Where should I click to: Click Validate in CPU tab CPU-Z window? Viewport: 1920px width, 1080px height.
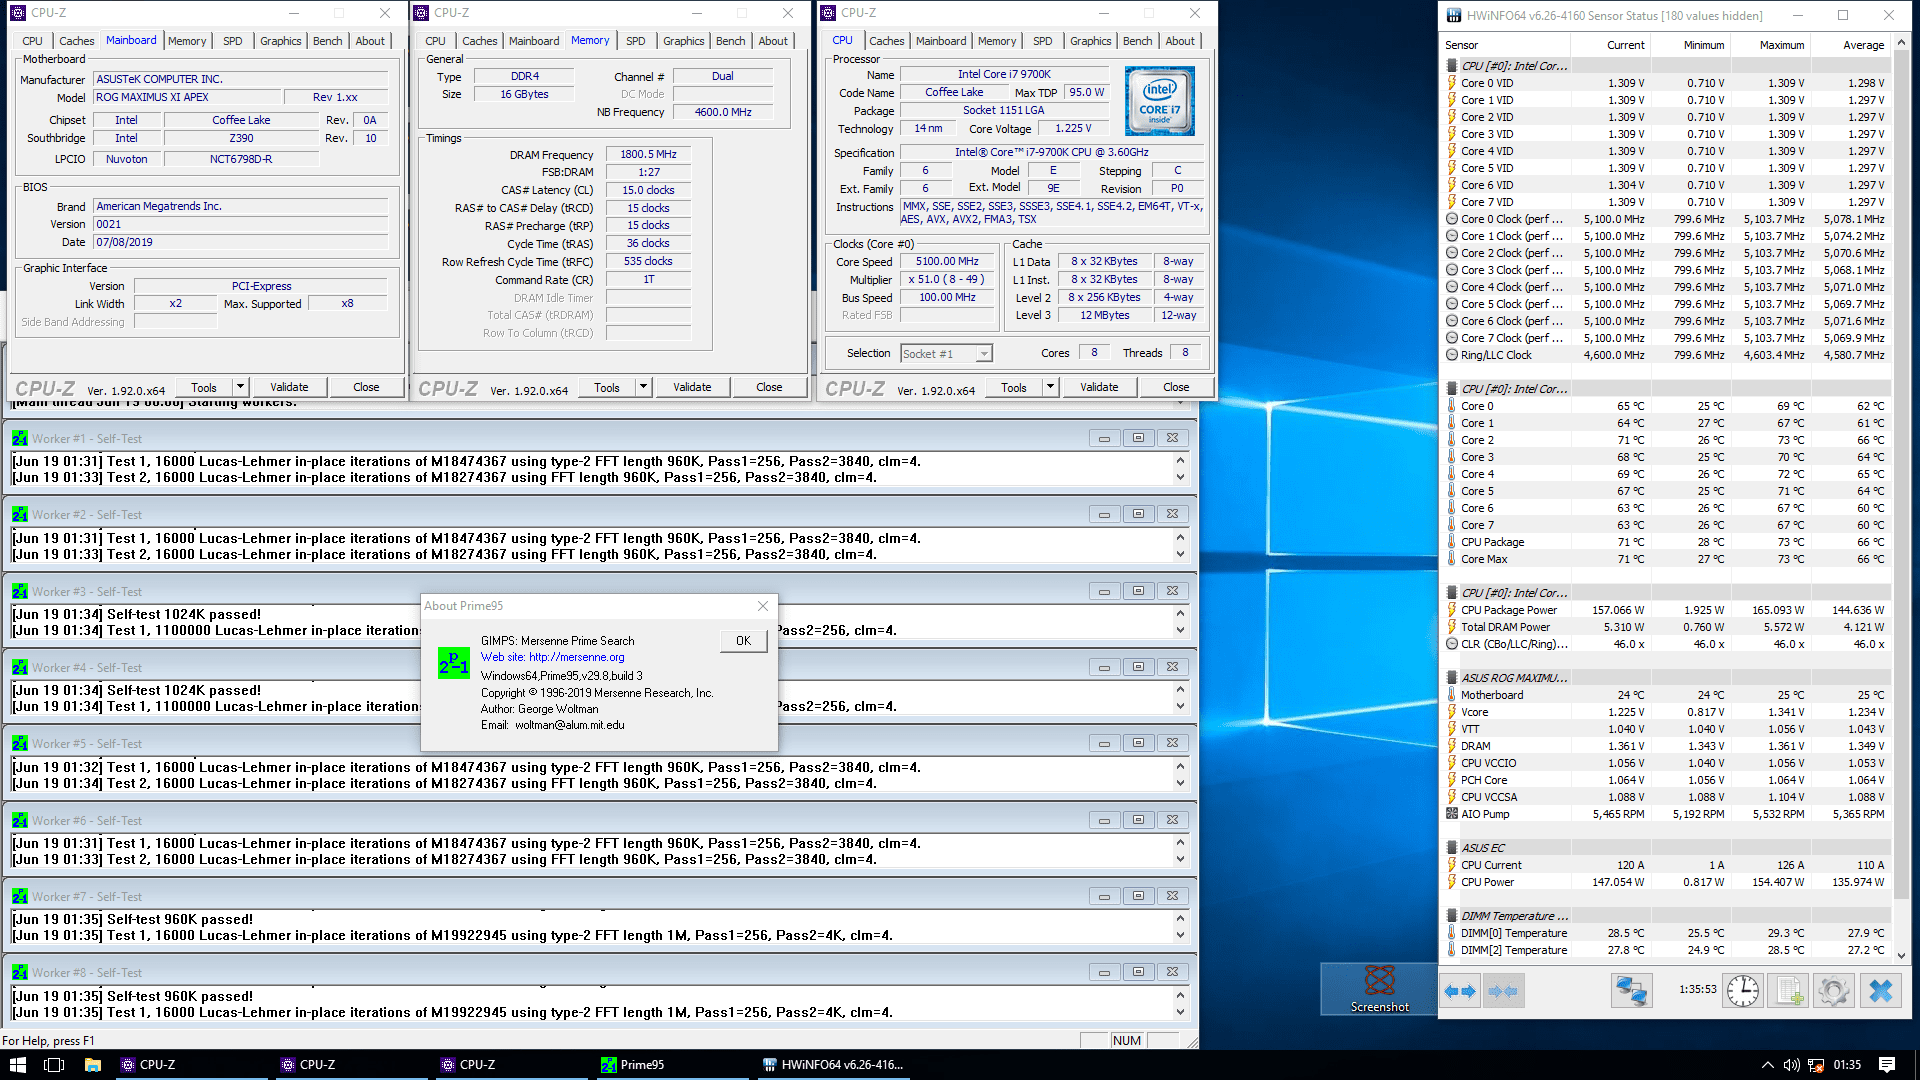1099,387
